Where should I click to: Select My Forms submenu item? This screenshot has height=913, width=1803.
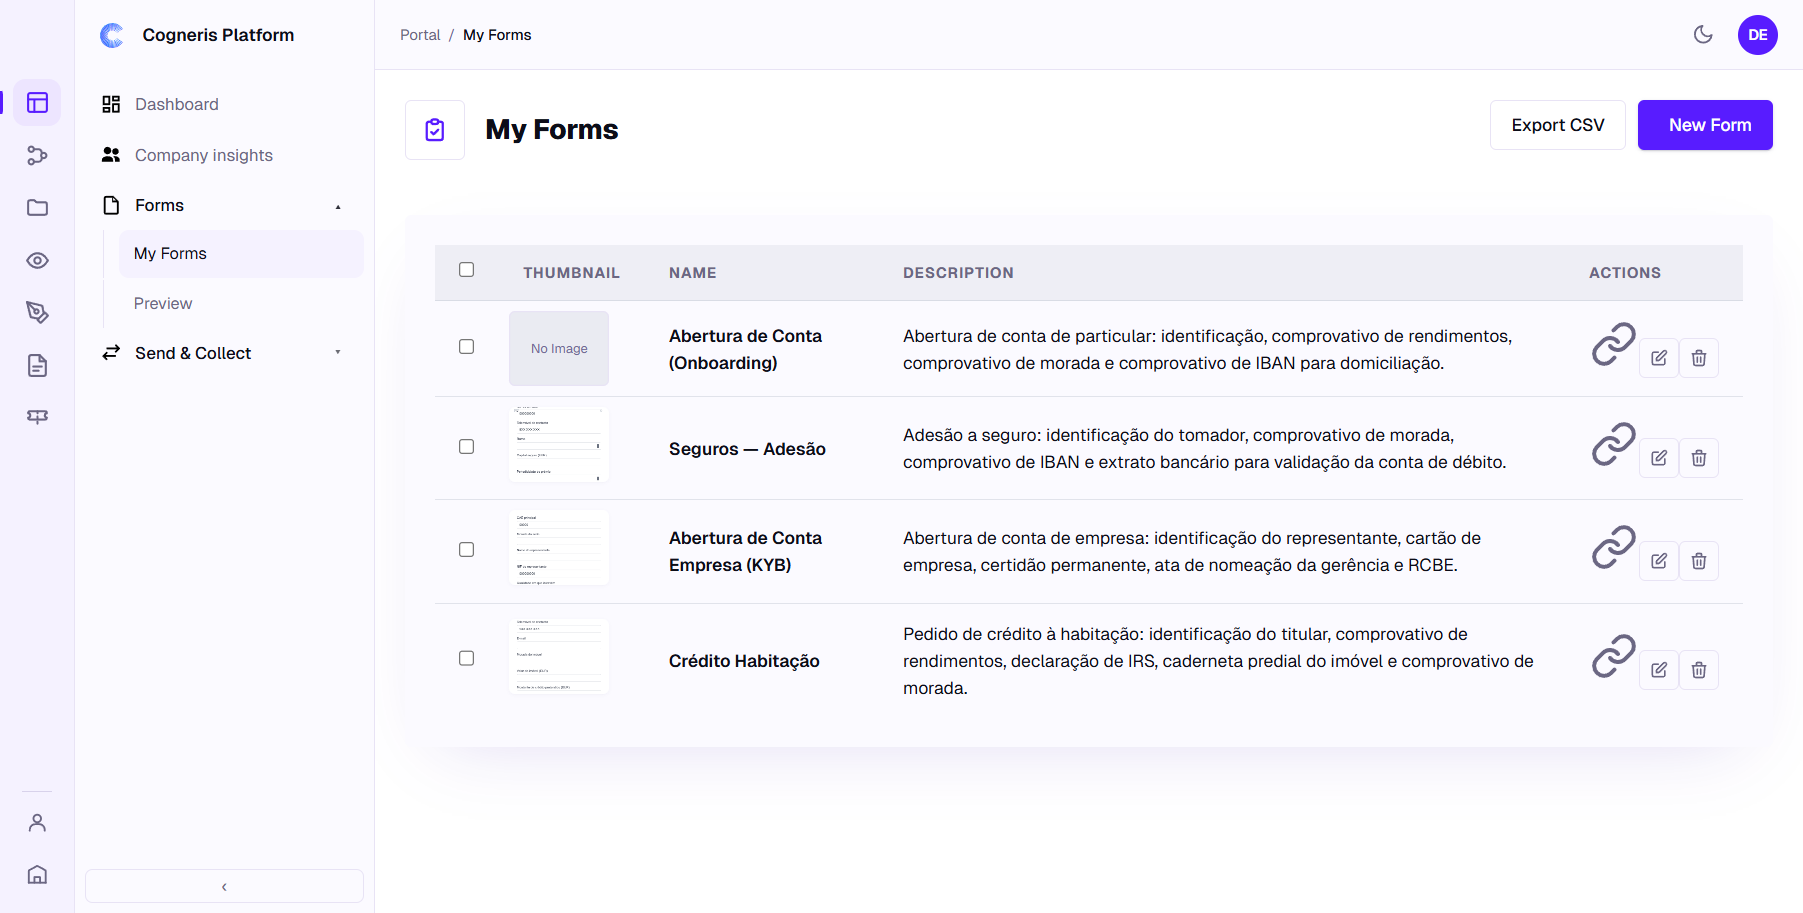[x=241, y=254]
